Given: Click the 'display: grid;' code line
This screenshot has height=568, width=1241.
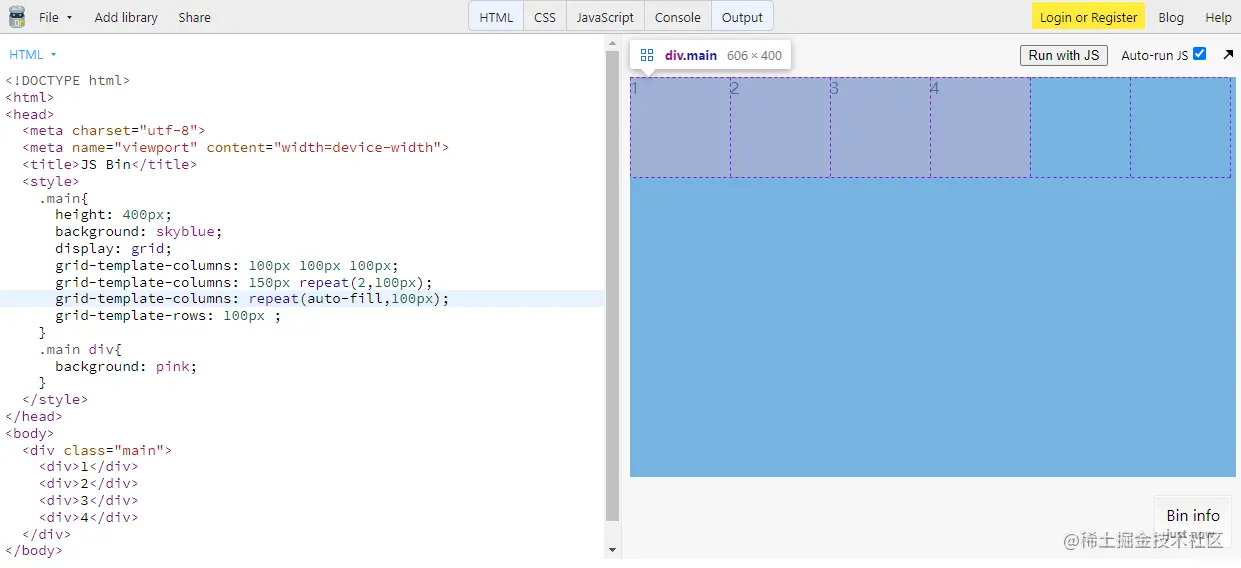Looking at the screenshot, I should click(x=113, y=248).
